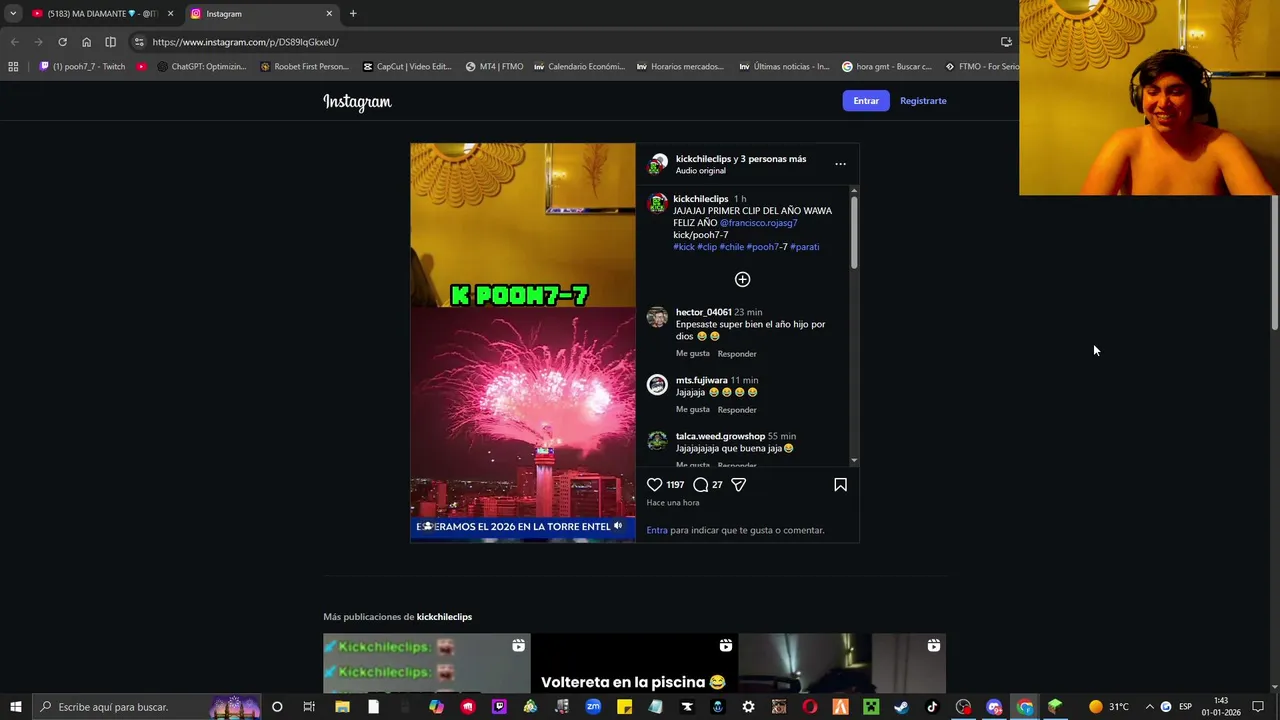Open the pooh7_7 - Twitch bookmark

tap(82, 67)
